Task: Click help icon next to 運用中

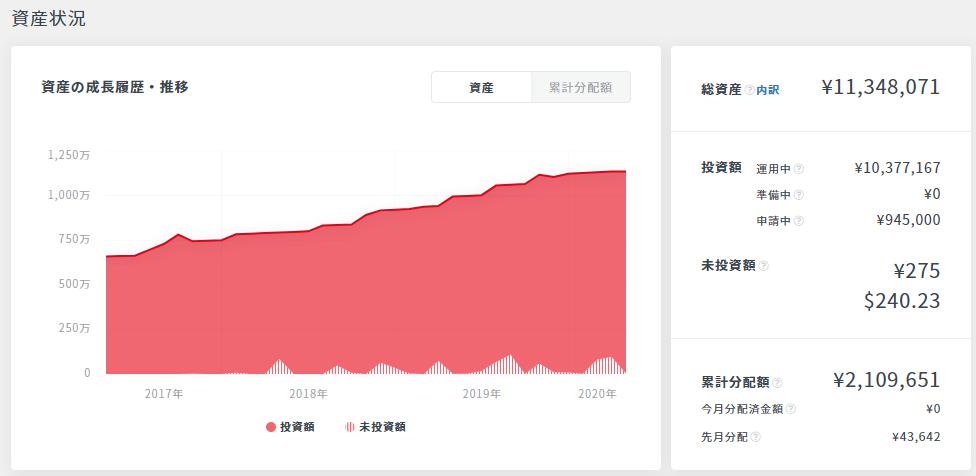Action: [799, 169]
